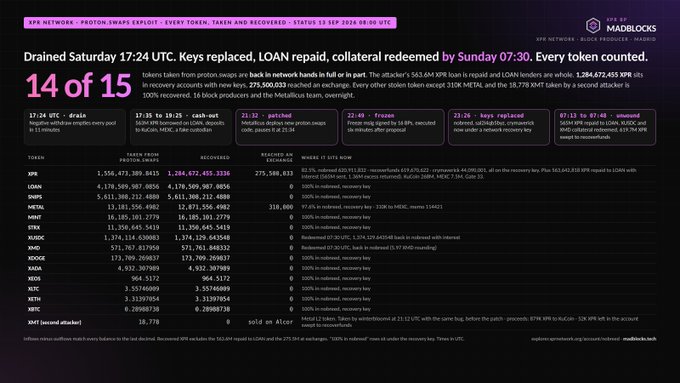680x383 pixels.
Task: Select the XADA token row label
Action: pos(35,268)
